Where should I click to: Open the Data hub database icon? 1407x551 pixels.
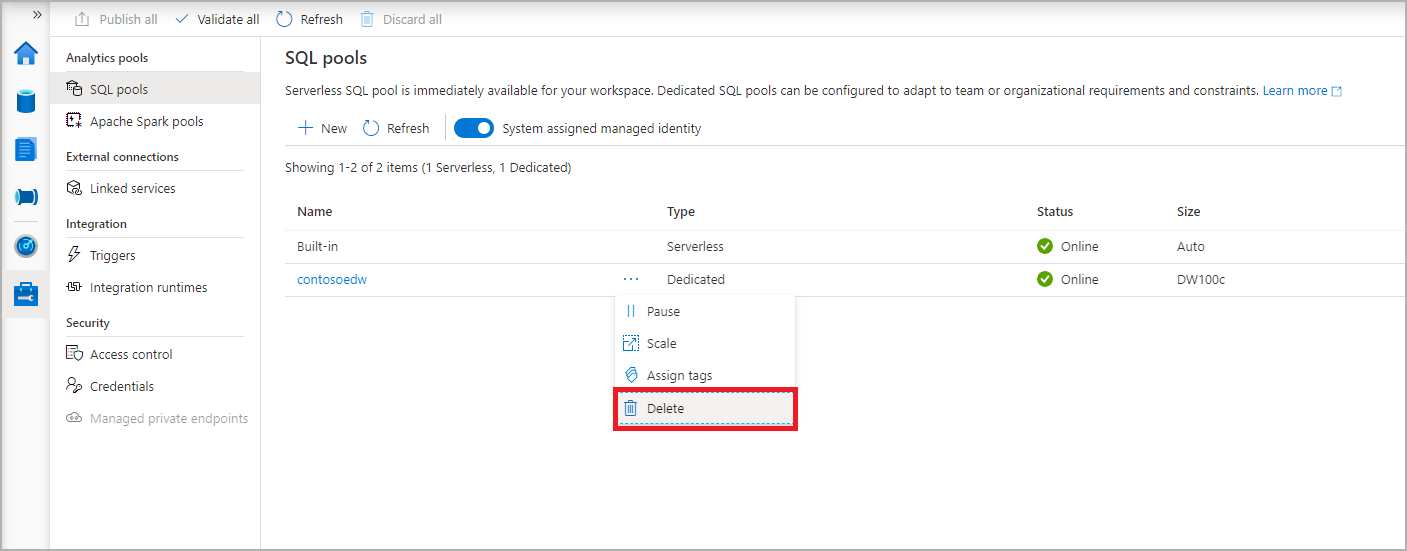(26, 101)
